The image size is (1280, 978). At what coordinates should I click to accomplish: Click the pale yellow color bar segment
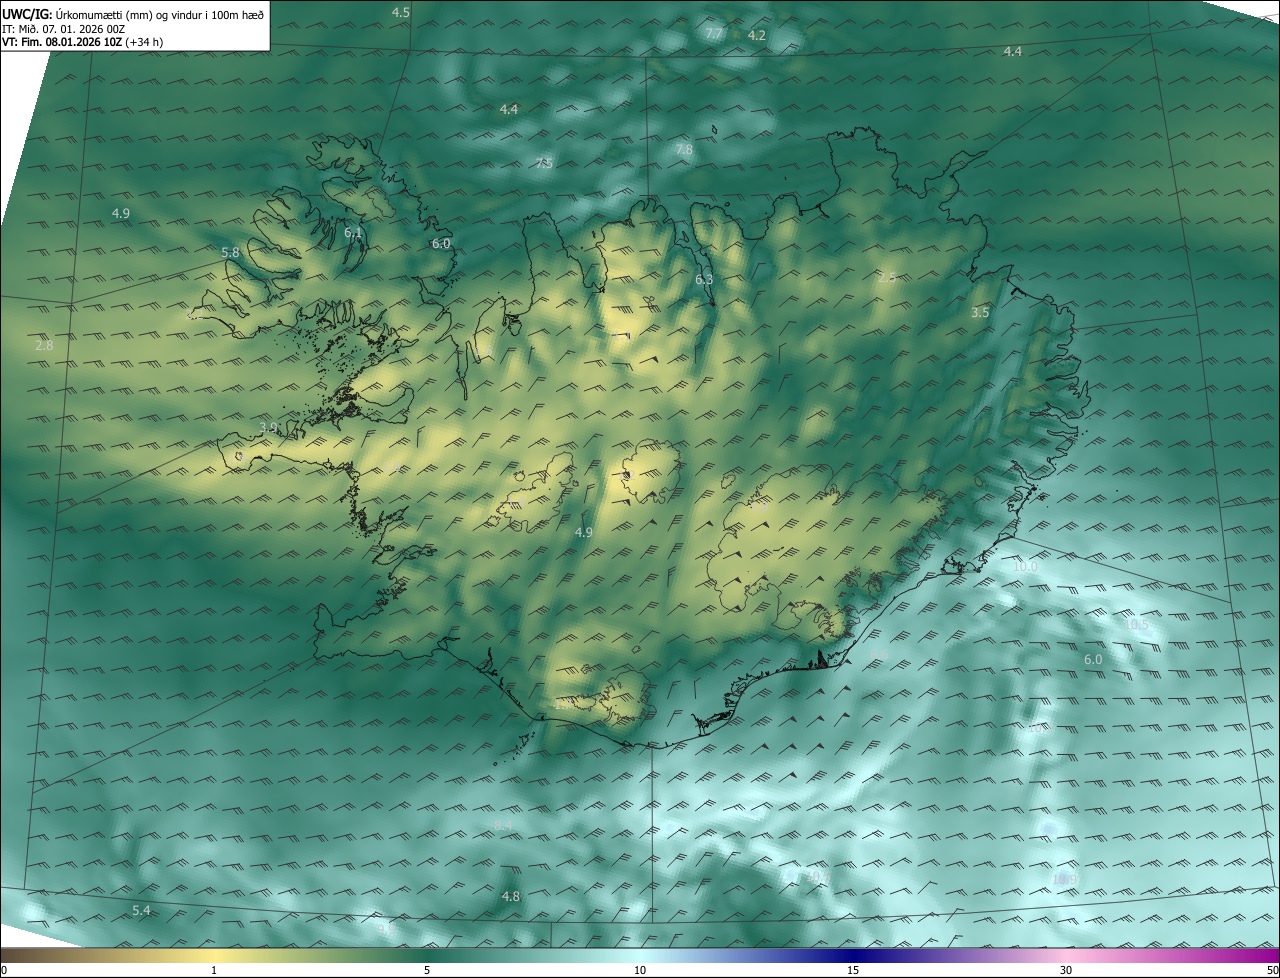[x=215, y=955]
